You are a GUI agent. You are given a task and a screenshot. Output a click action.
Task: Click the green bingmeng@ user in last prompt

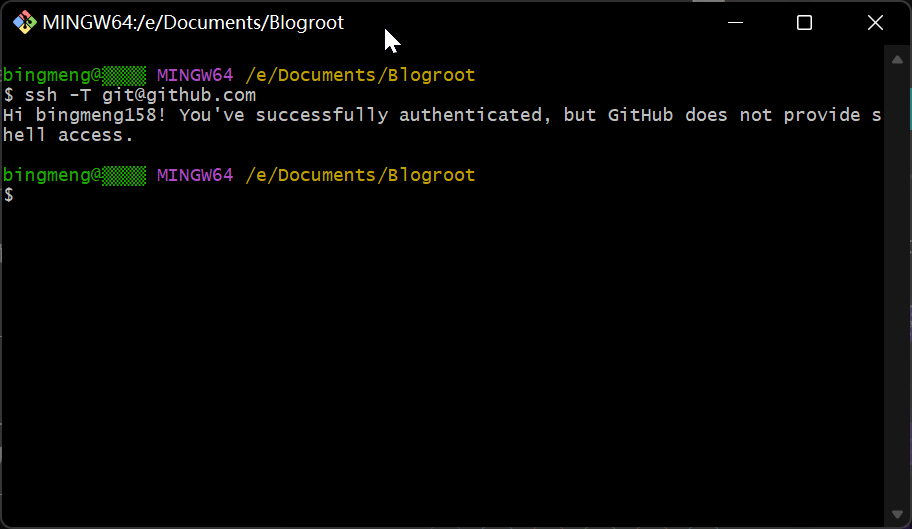coord(52,175)
